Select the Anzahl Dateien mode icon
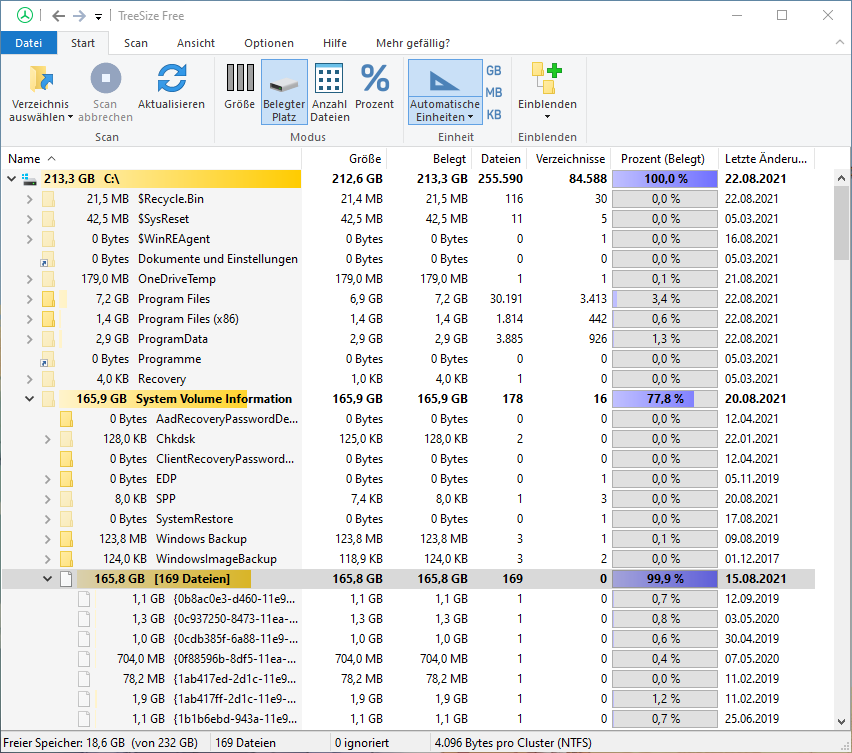The height and width of the screenshot is (753, 852). (x=330, y=79)
